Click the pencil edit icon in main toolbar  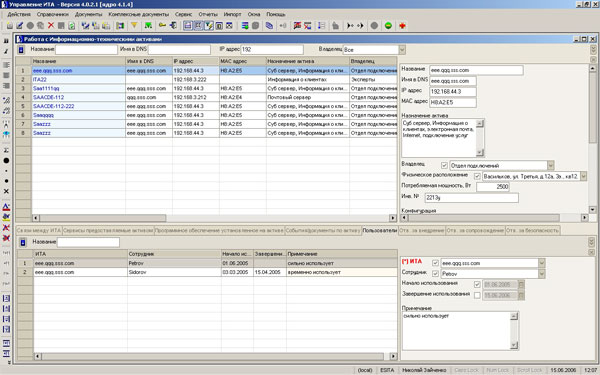(20, 26)
